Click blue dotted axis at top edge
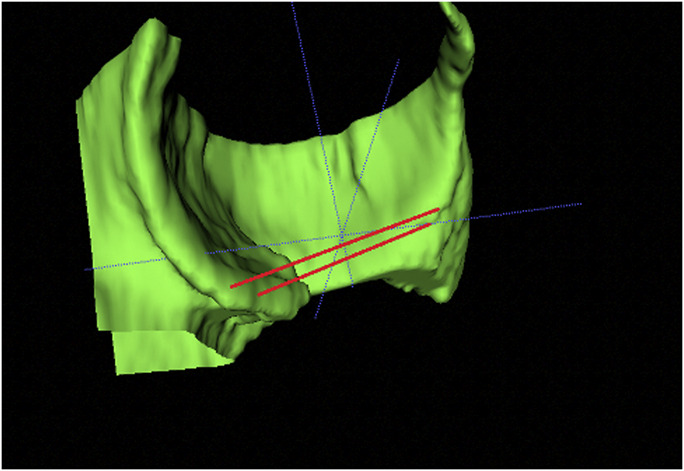 click(293, 4)
